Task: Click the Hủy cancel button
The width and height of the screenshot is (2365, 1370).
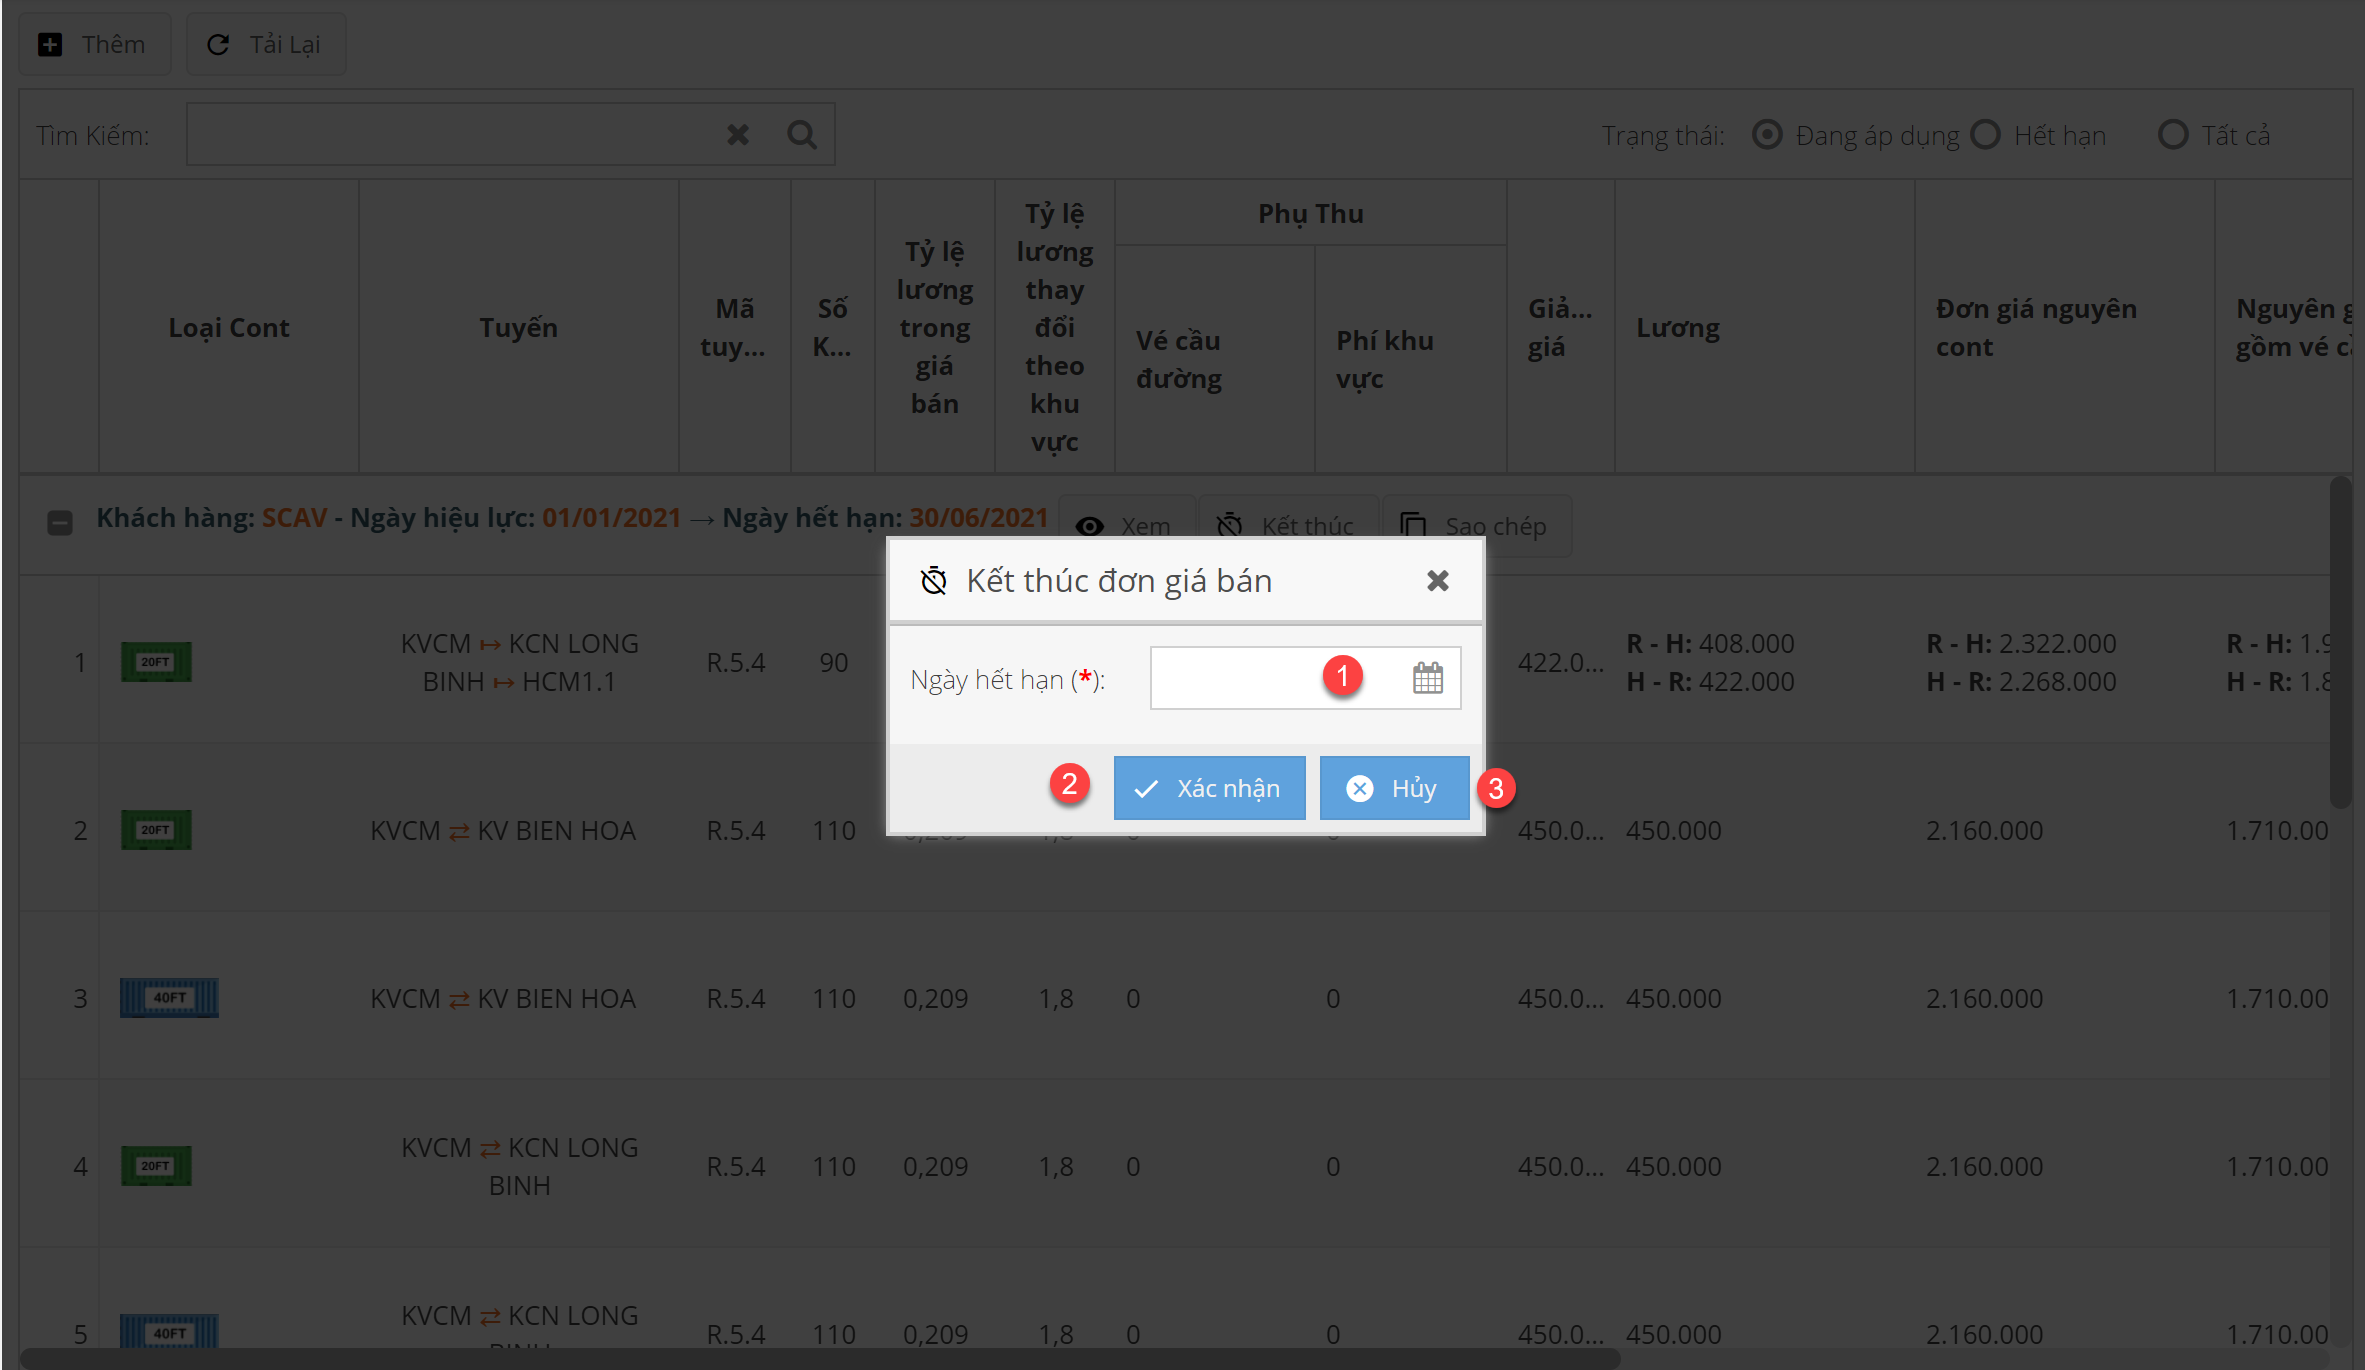Action: pos(1394,788)
